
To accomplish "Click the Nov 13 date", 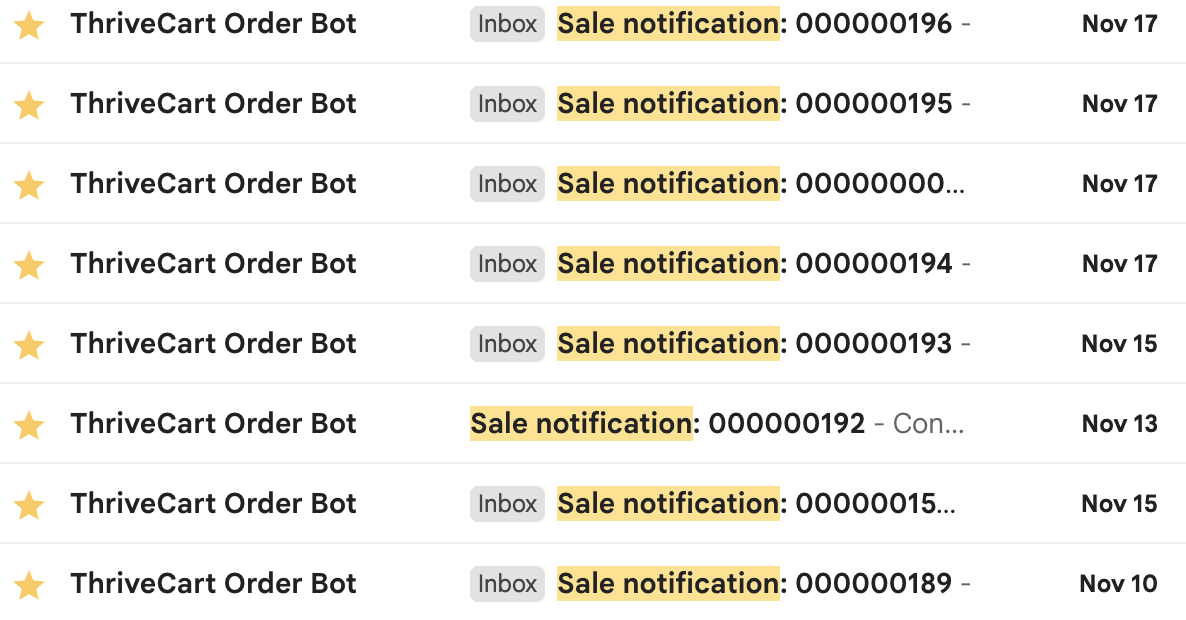I will (x=1119, y=424).
